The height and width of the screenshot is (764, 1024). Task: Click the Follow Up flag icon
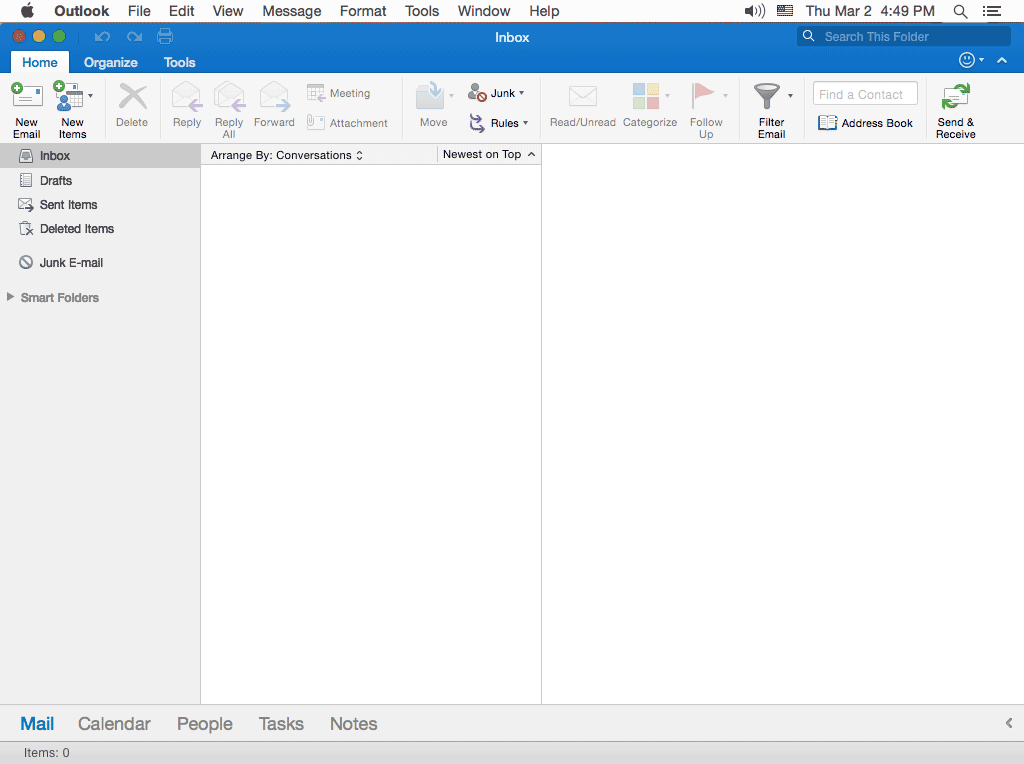[703, 96]
